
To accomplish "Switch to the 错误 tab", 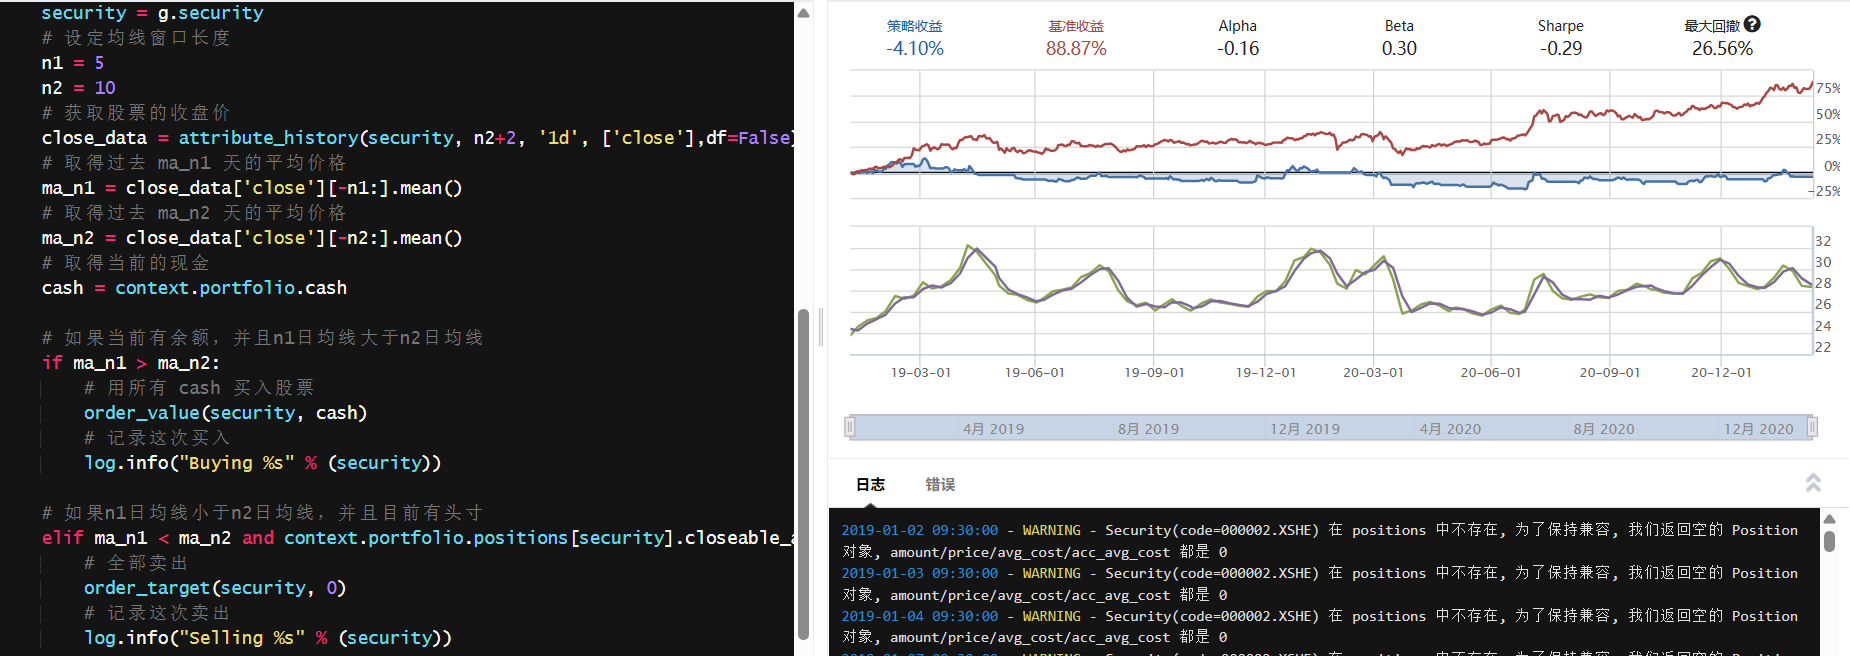I will tap(940, 484).
